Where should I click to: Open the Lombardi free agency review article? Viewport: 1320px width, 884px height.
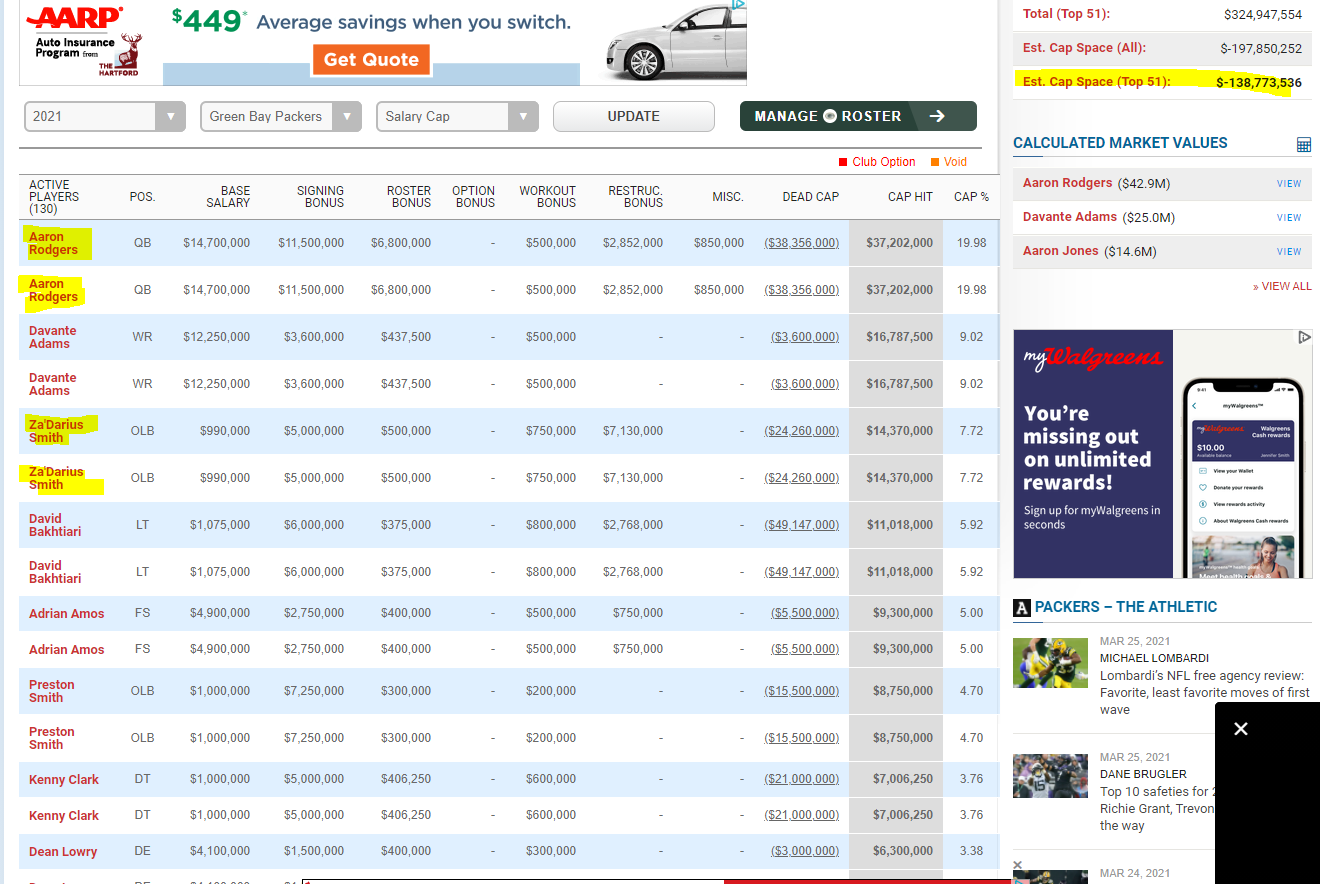pos(1204,693)
